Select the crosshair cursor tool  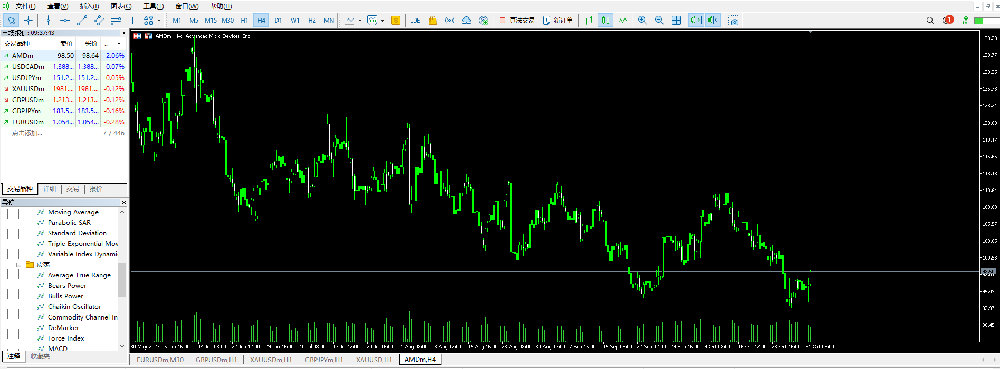29,20
